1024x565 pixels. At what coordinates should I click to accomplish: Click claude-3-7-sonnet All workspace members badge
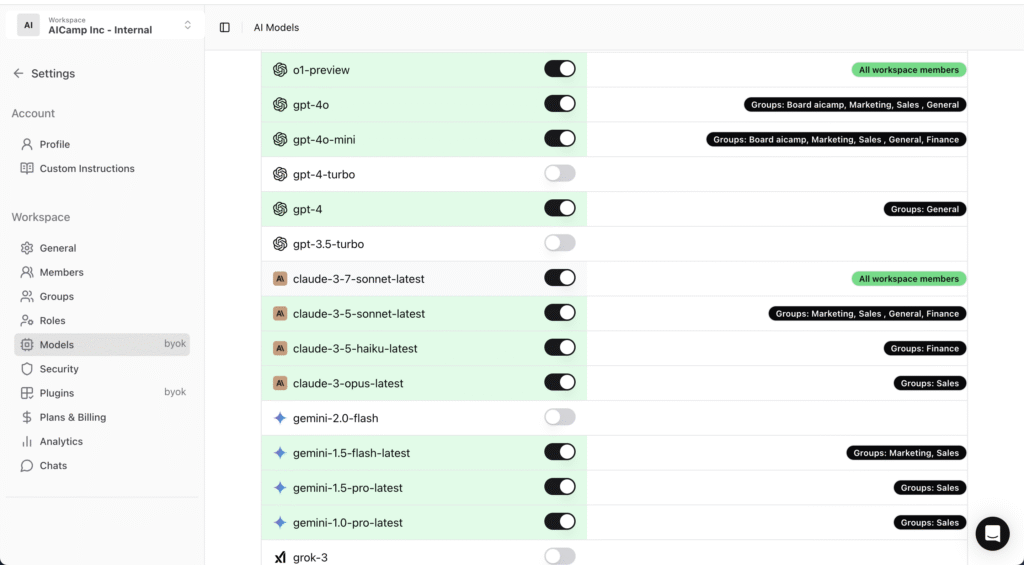click(908, 279)
